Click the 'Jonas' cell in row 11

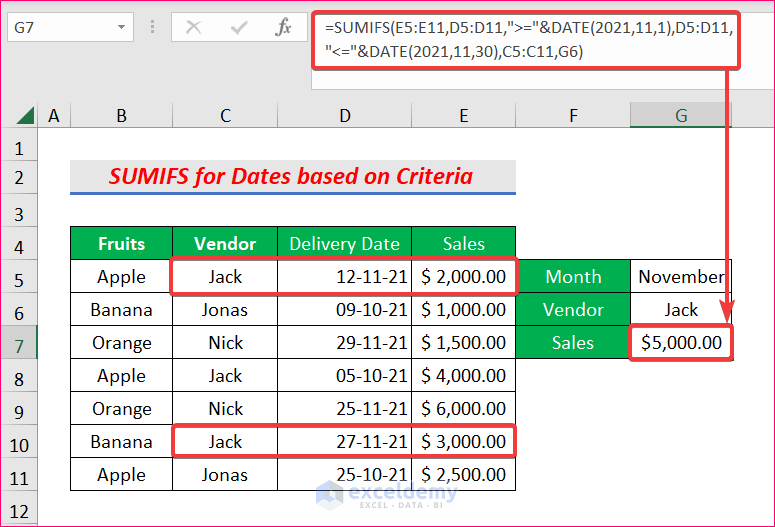[x=225, y=475]
